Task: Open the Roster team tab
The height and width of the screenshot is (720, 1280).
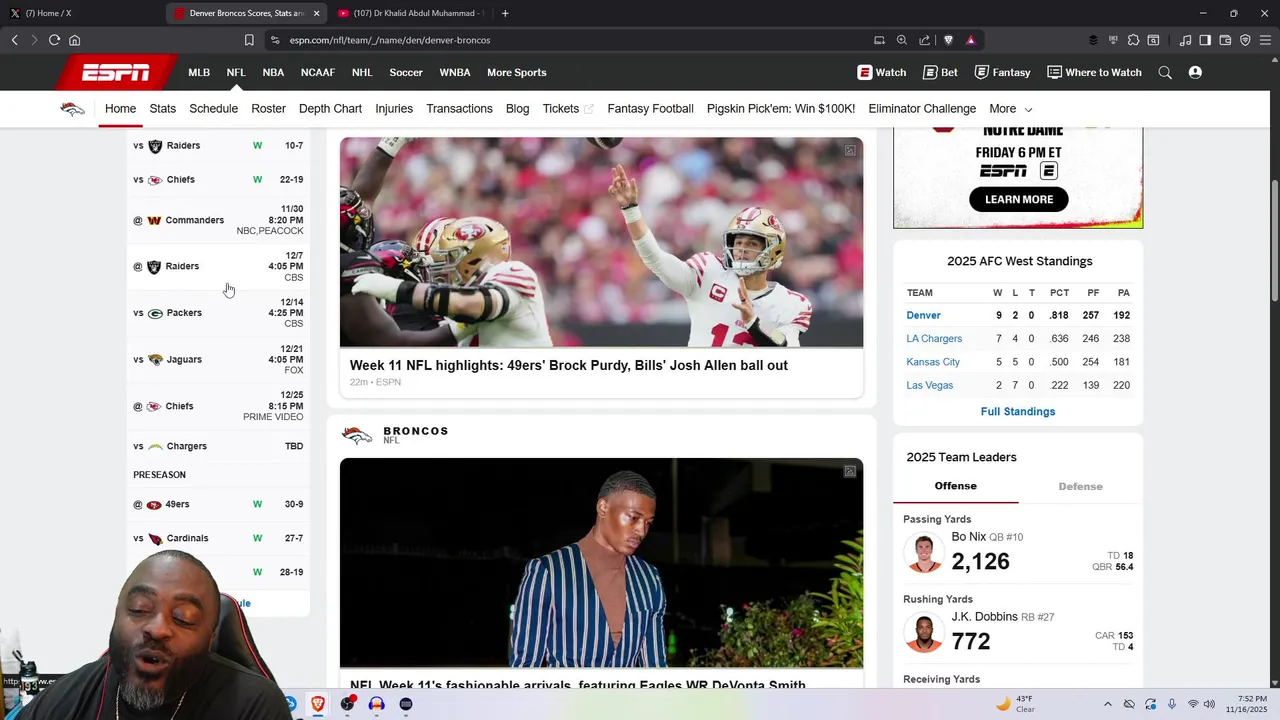Action: [268, 109]
